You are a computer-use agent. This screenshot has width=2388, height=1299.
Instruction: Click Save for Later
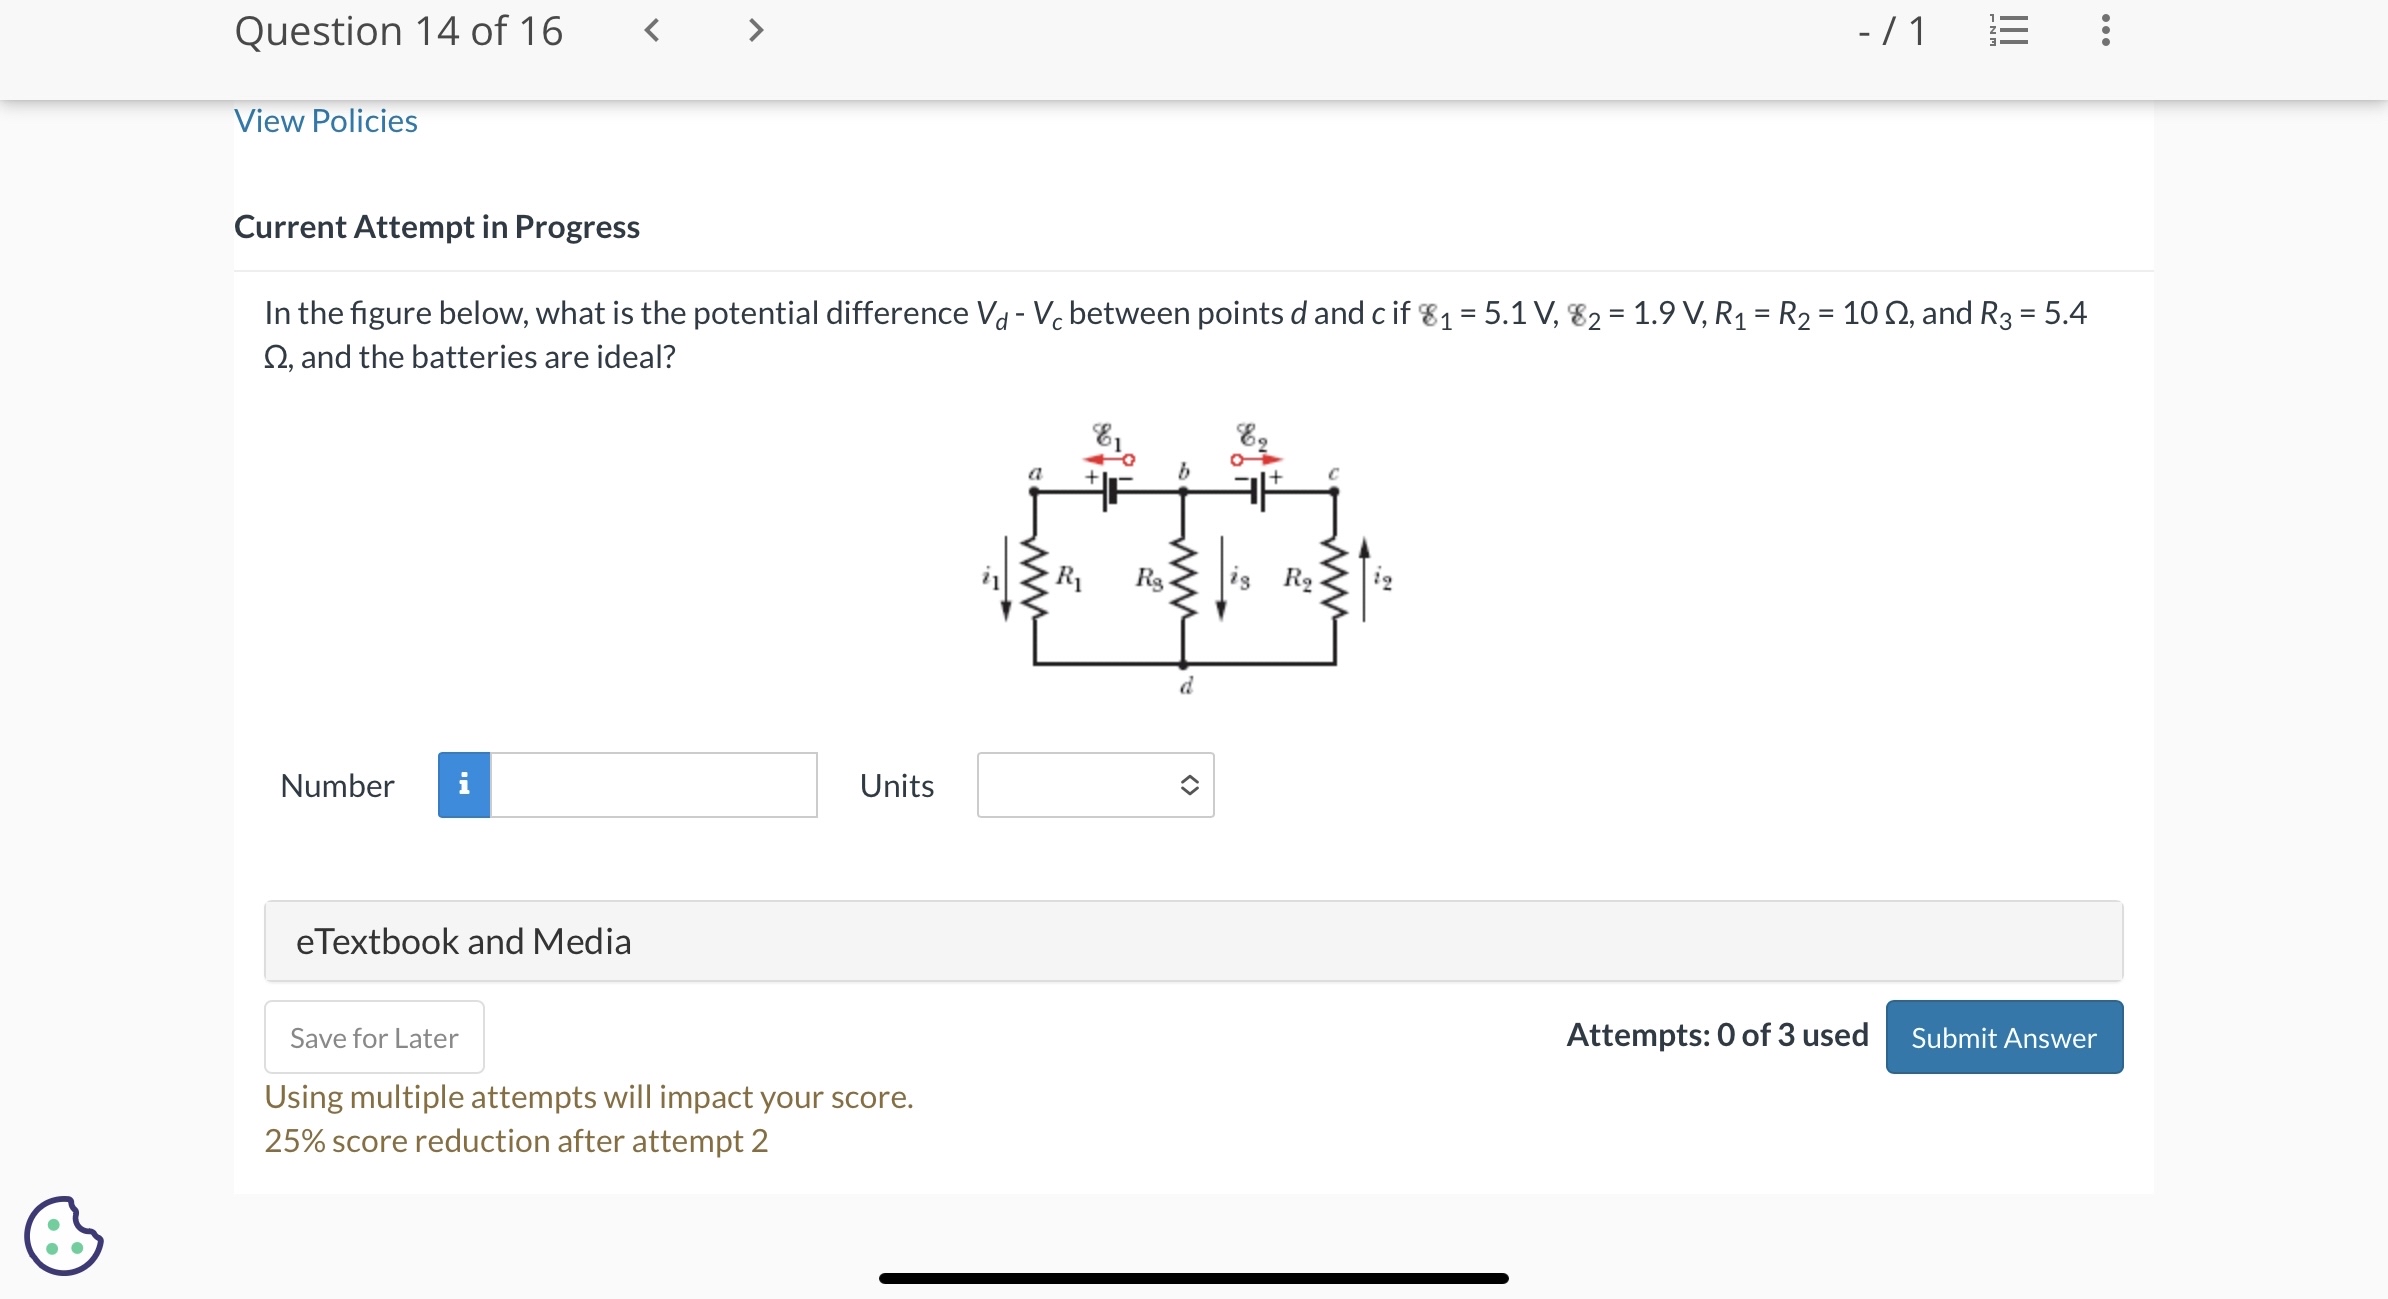coord(373,1037)
